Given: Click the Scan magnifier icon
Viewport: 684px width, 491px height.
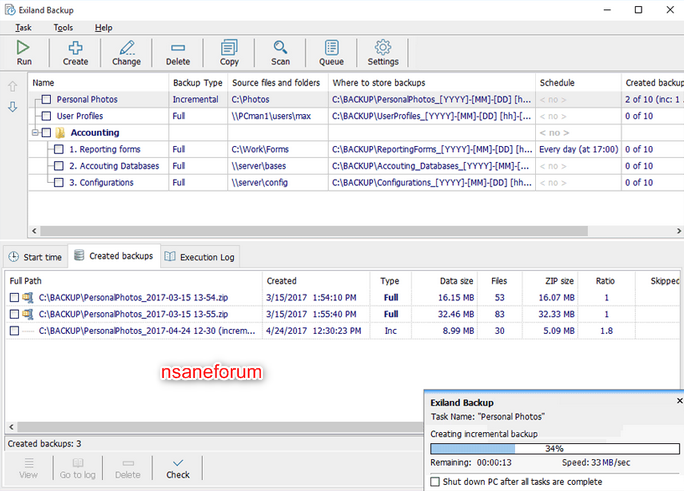Looking at the screenshot, I should (x=280, y=47).
